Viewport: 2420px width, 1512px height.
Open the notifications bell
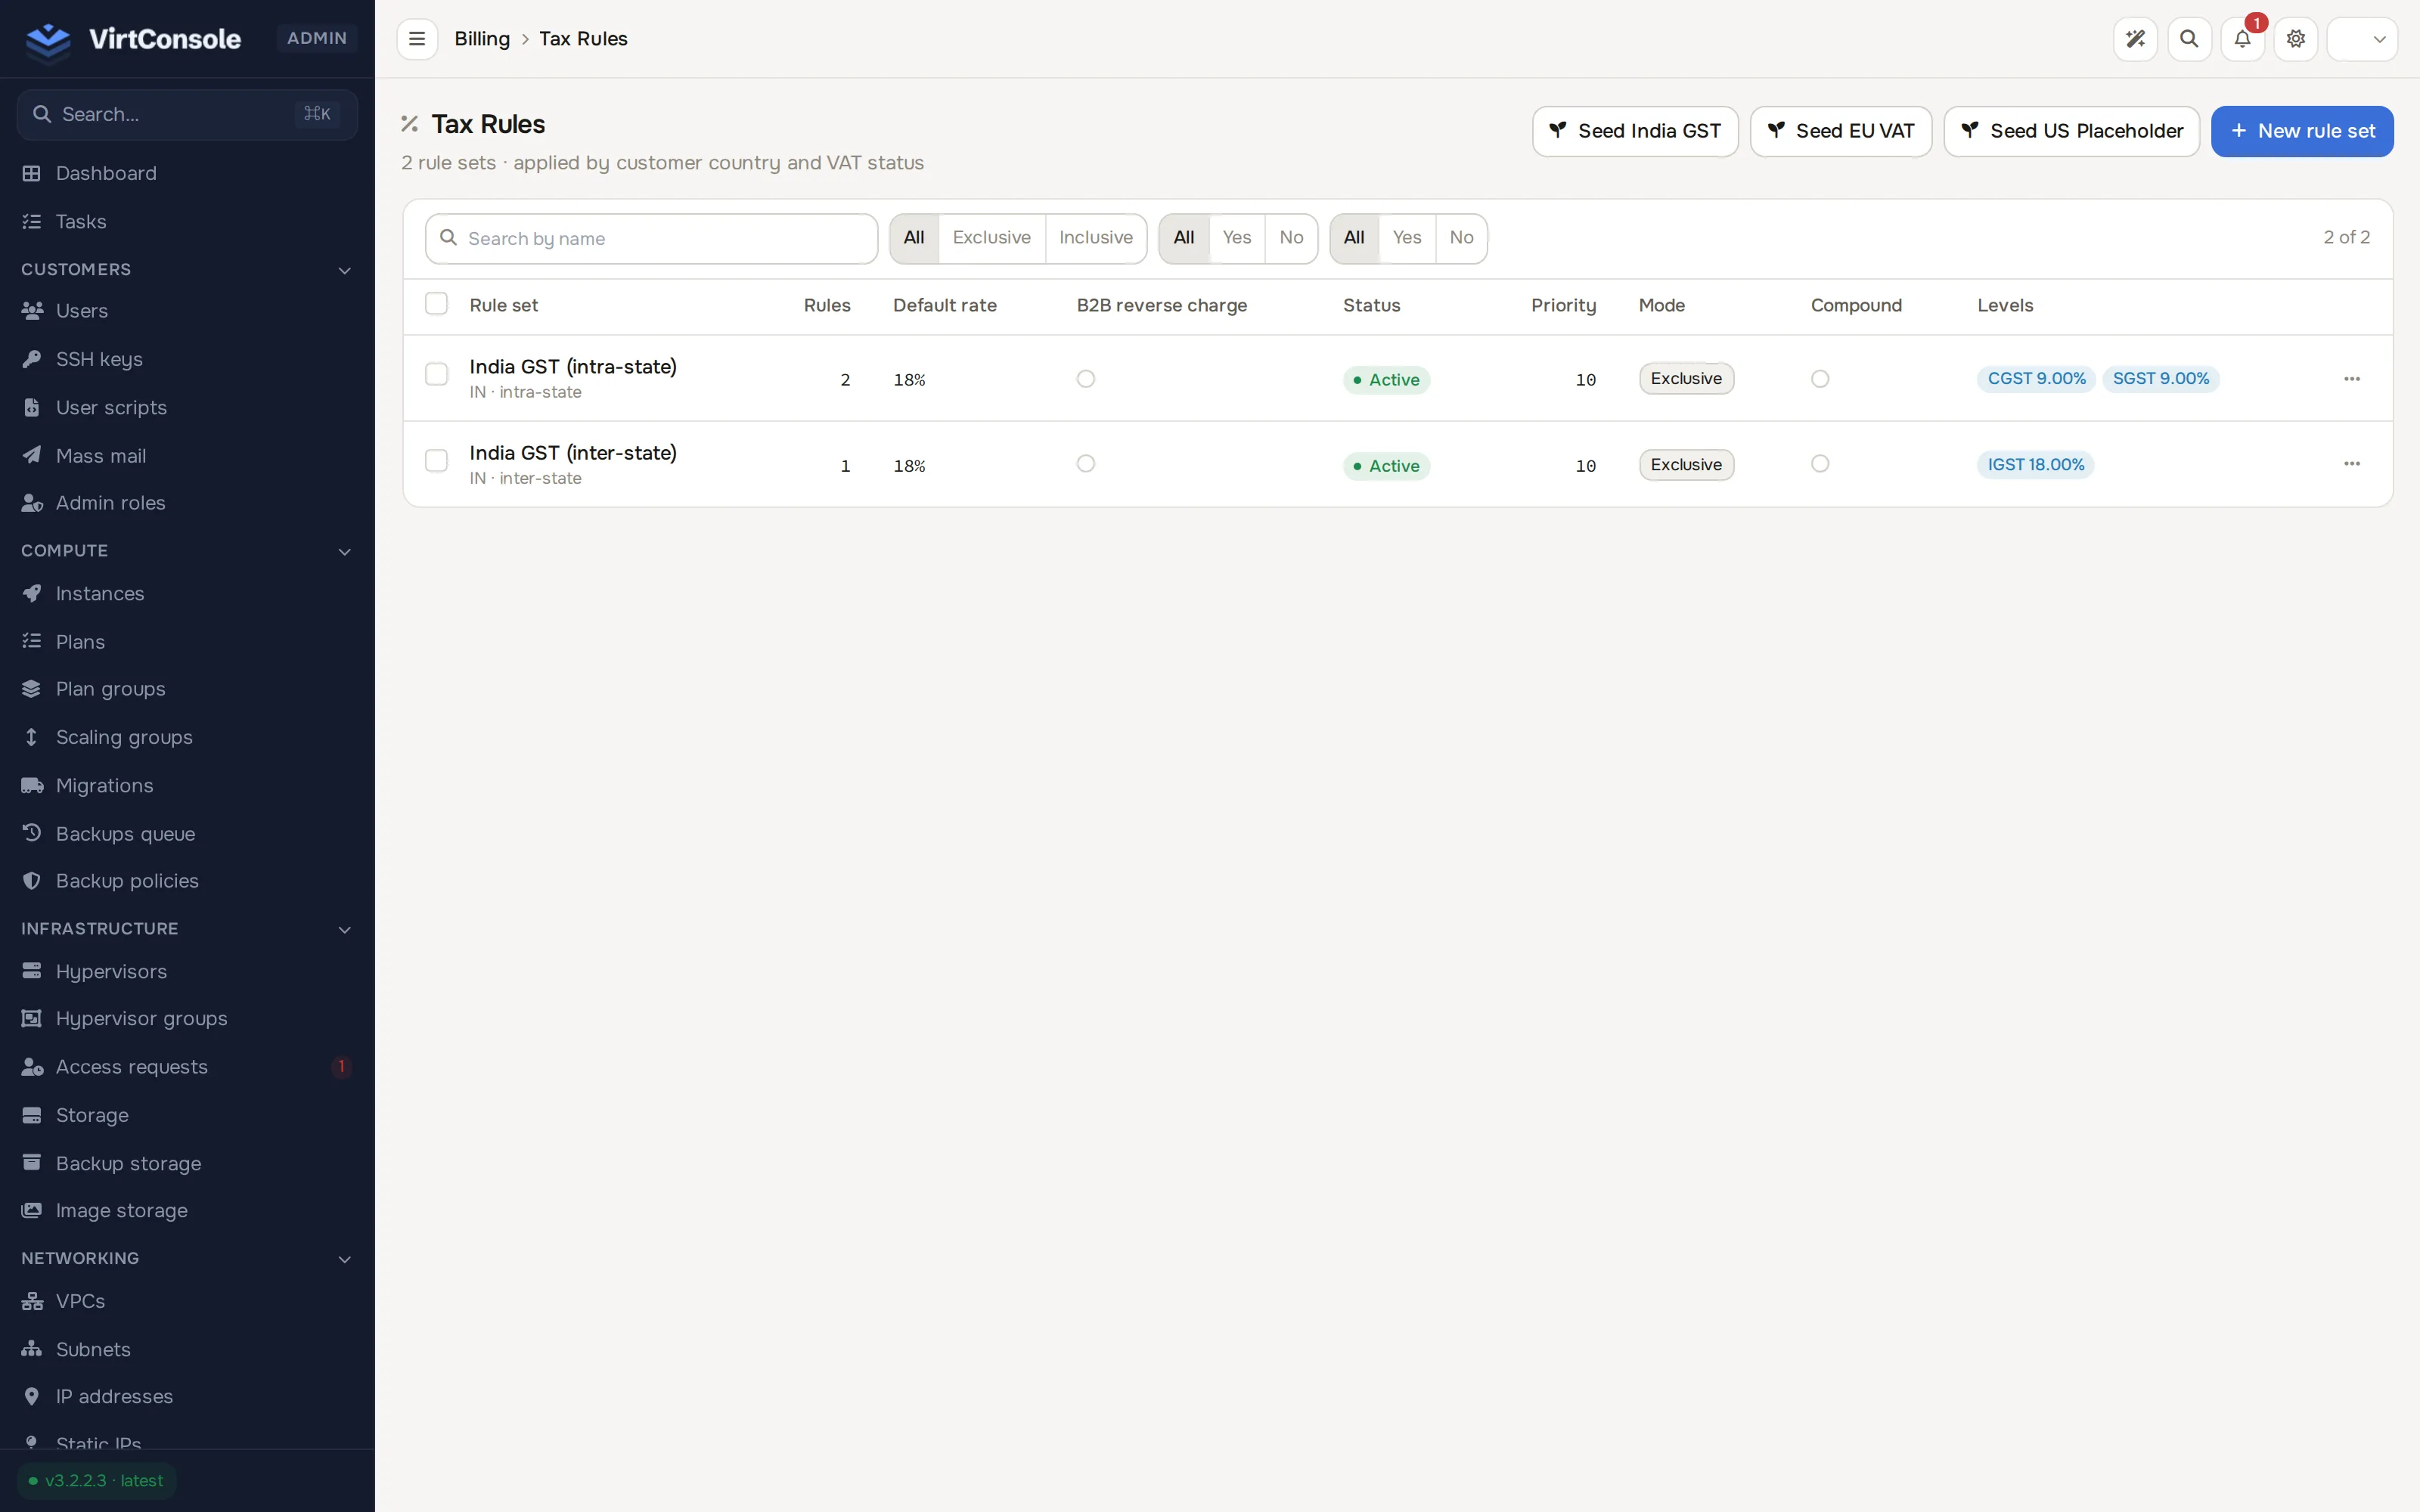2242,39
